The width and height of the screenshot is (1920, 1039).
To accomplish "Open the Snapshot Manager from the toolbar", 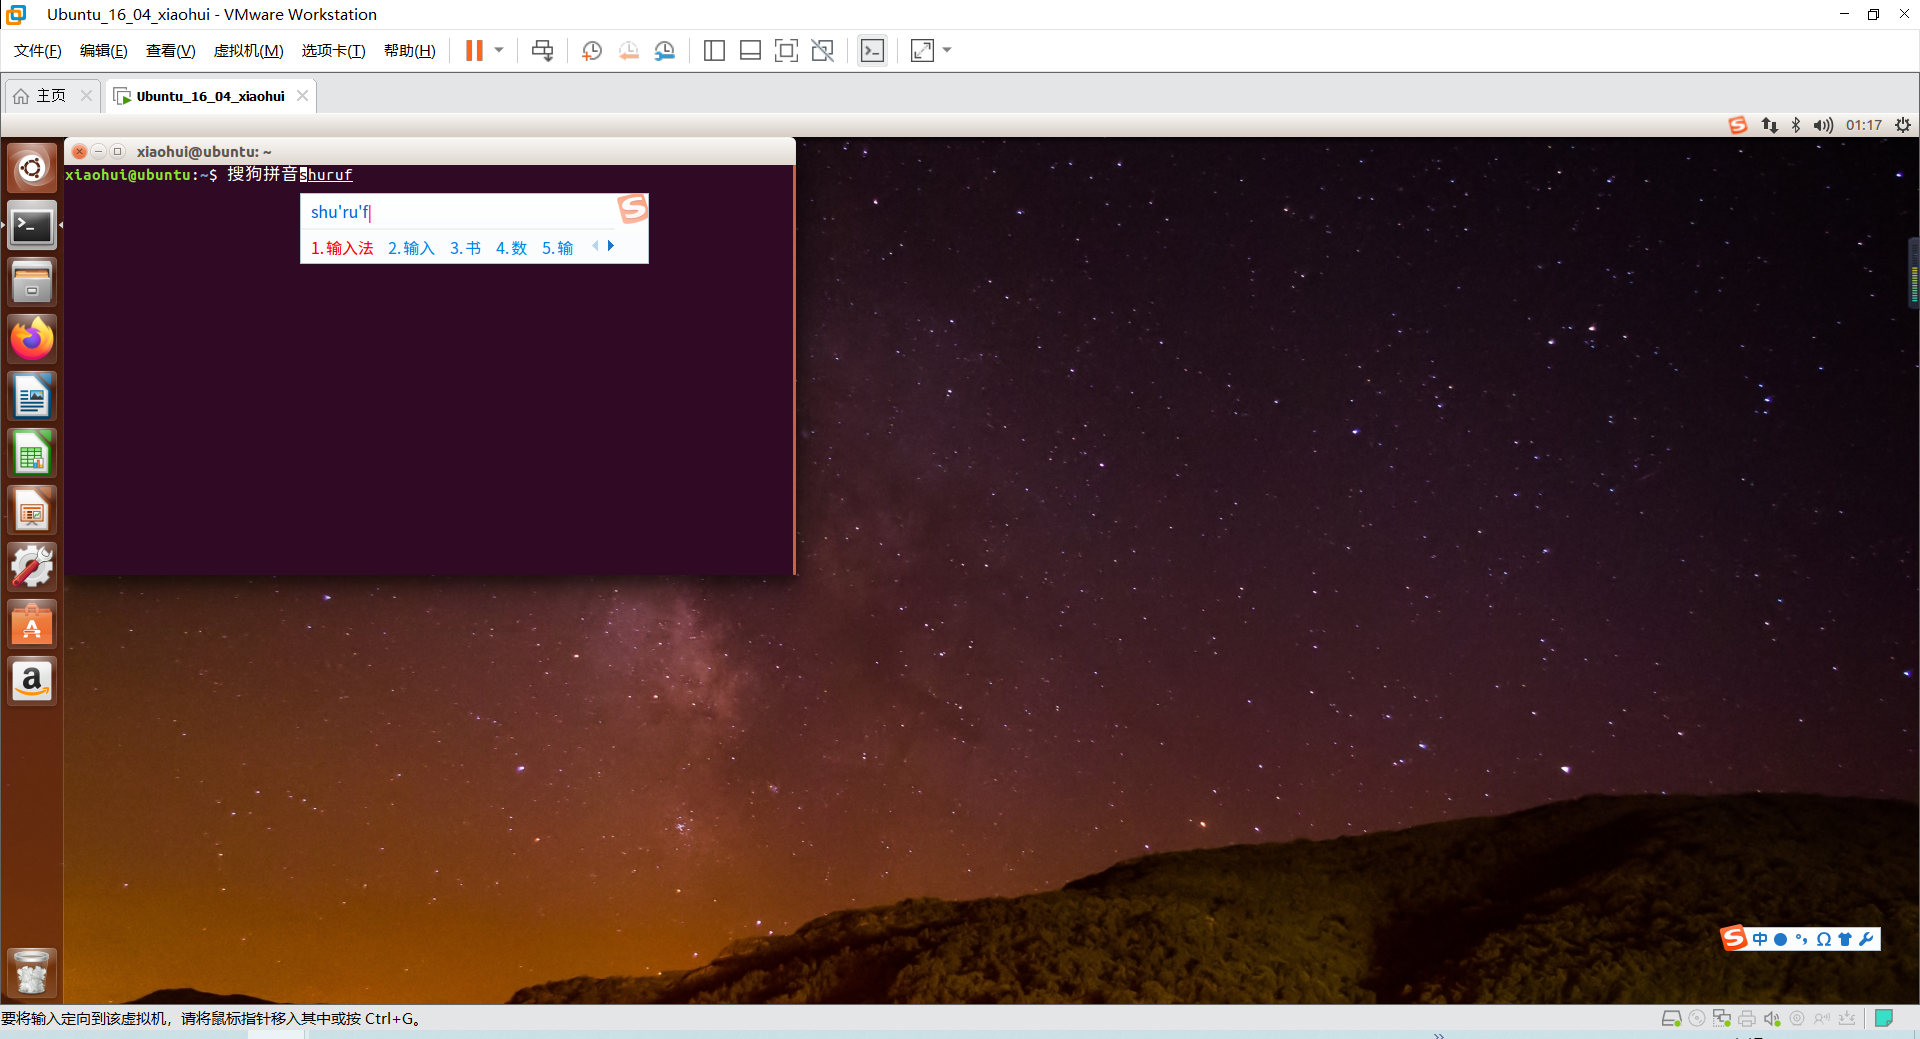I will 664,50.
